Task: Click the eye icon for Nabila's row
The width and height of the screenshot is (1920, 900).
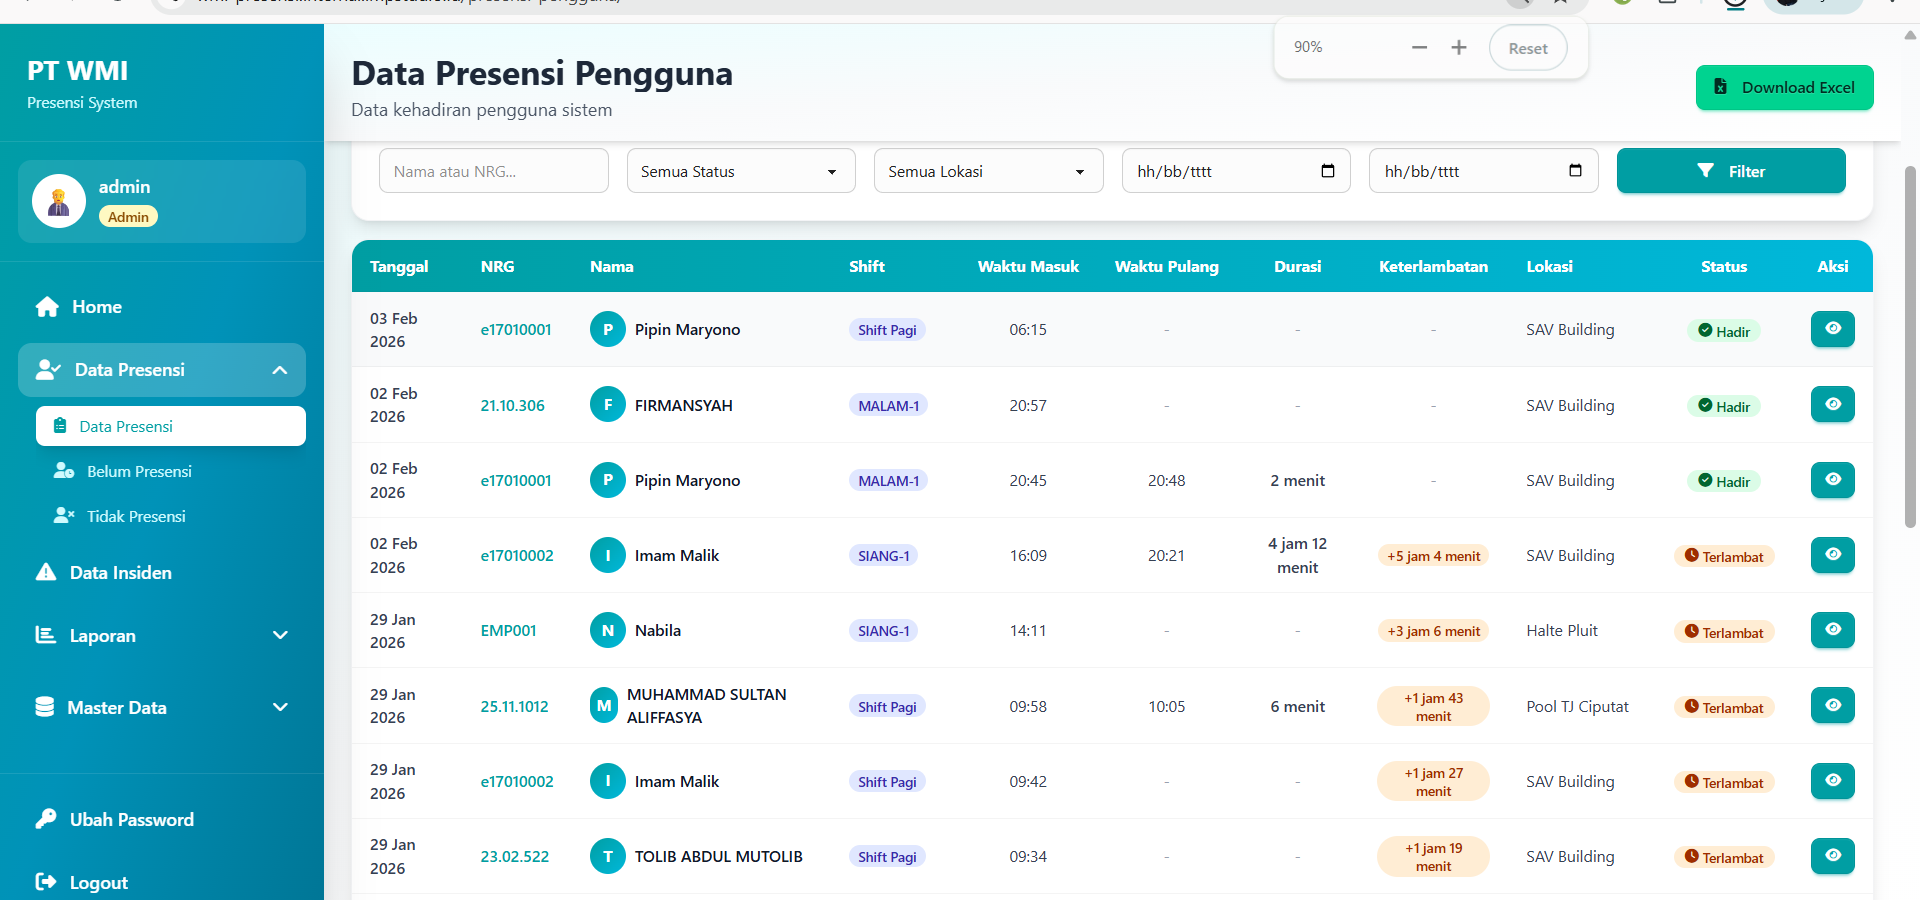Action: tap(1832, 630)
